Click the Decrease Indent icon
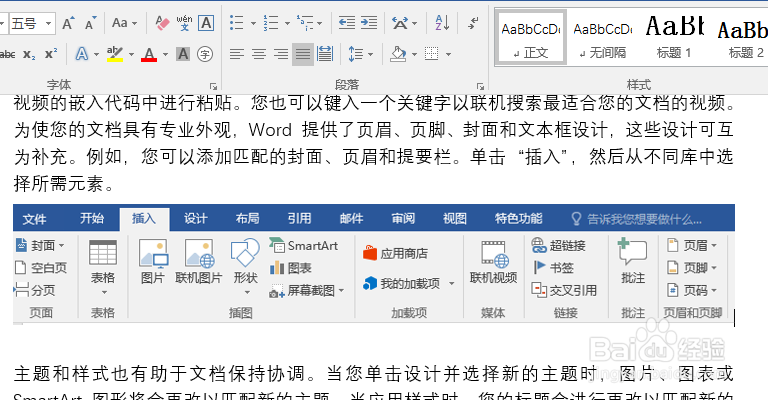The image size is (768, 400). click(x=347, y=23)
